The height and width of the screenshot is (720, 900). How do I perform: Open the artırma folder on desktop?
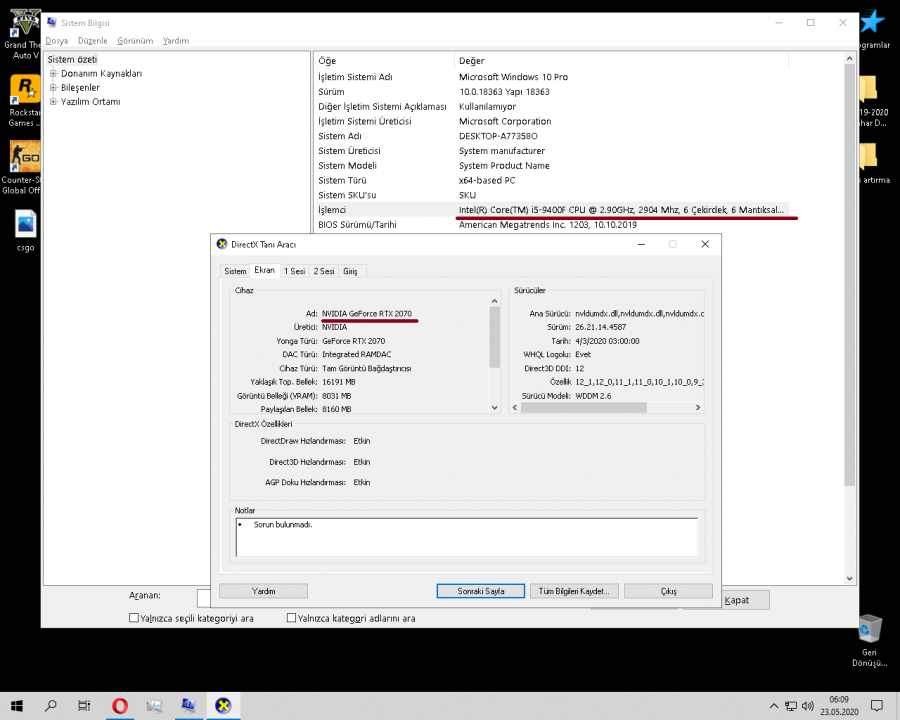[x=874, y=164]
